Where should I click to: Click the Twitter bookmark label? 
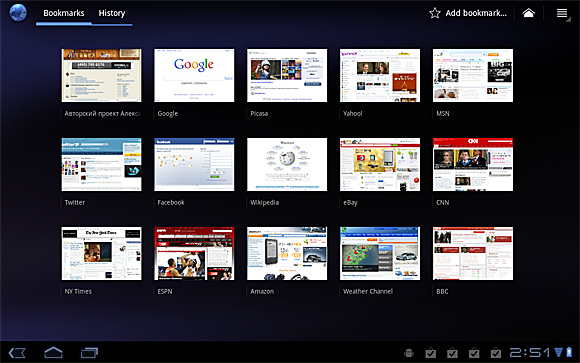[x=75, y=202]
